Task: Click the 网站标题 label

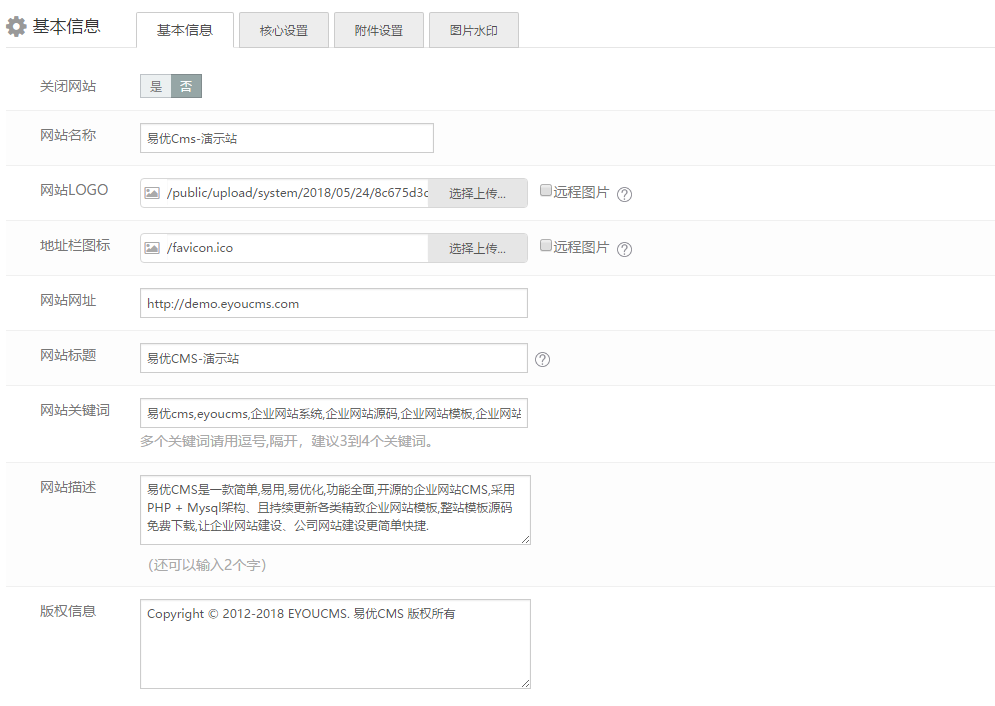Action: coord(68,355)
